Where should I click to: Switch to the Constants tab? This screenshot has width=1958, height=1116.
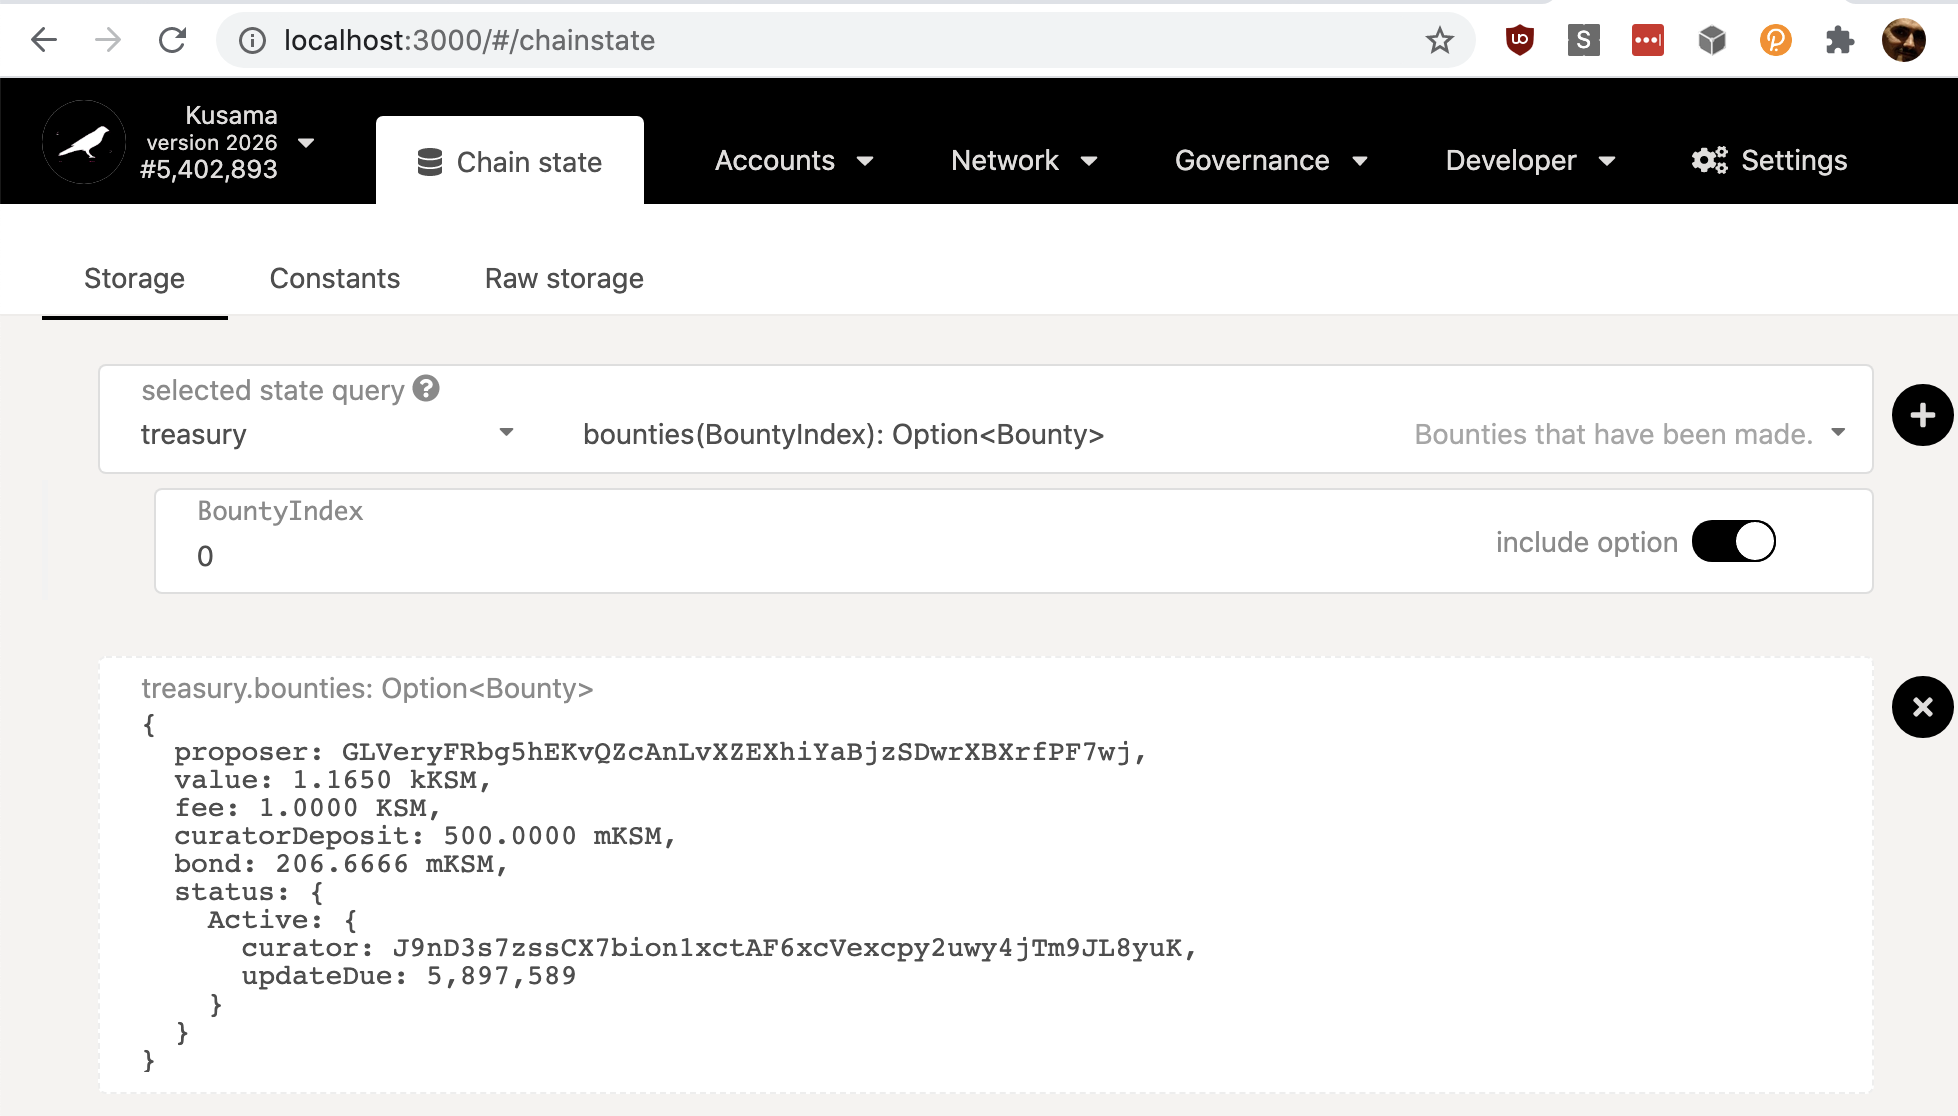(x=335, y=278)
